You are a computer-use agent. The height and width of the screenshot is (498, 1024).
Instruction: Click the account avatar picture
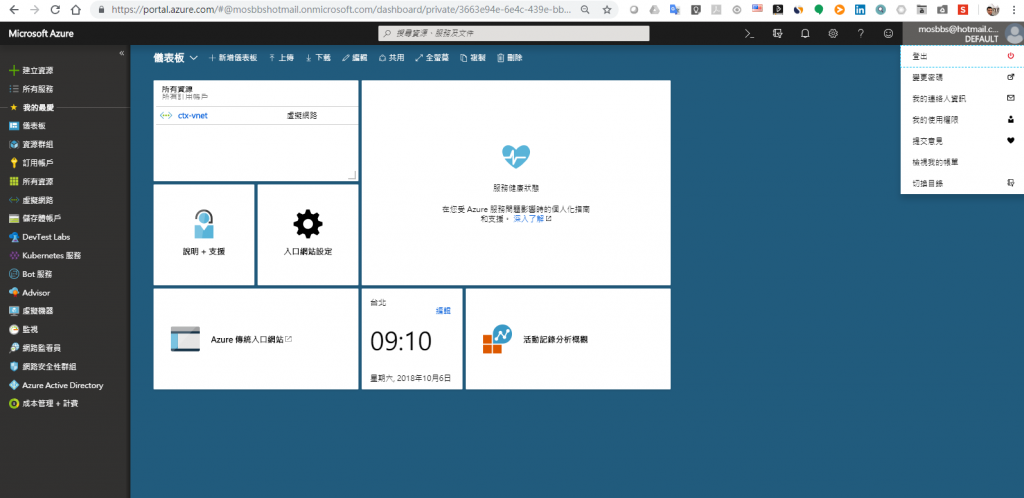point(1014,34)
